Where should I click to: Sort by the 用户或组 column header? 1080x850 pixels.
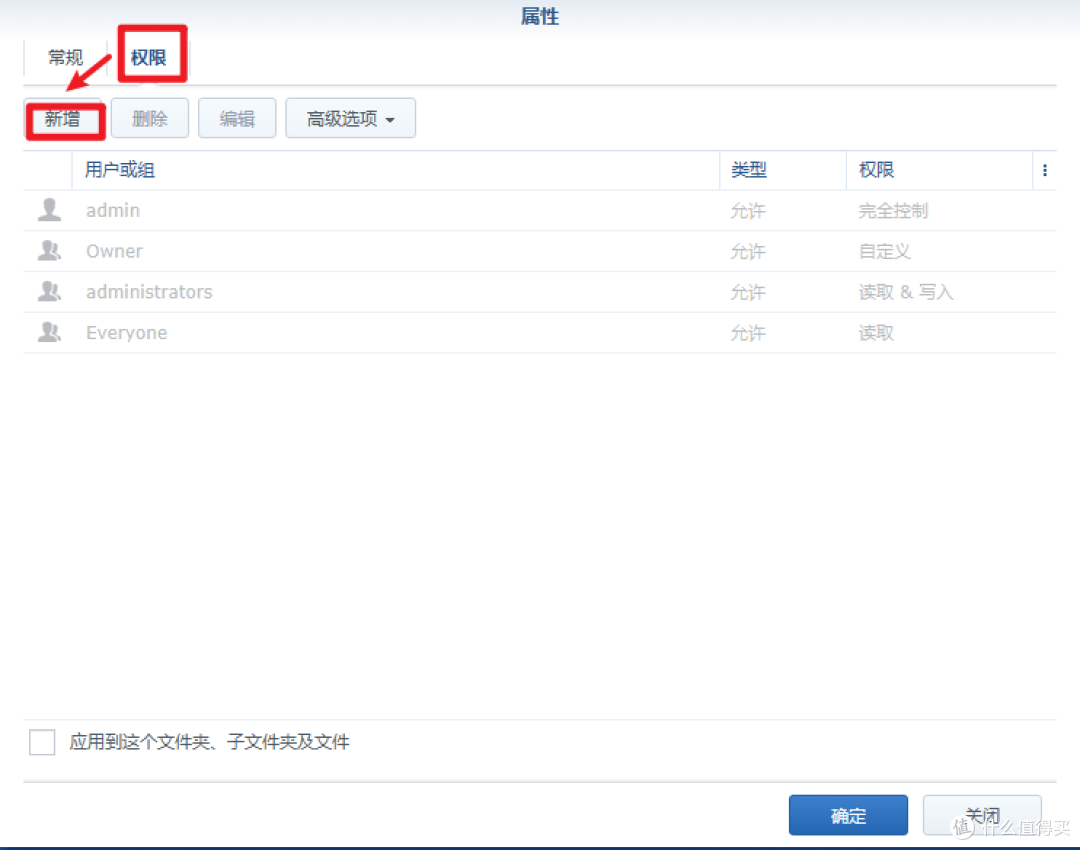[x=118, y=170]
